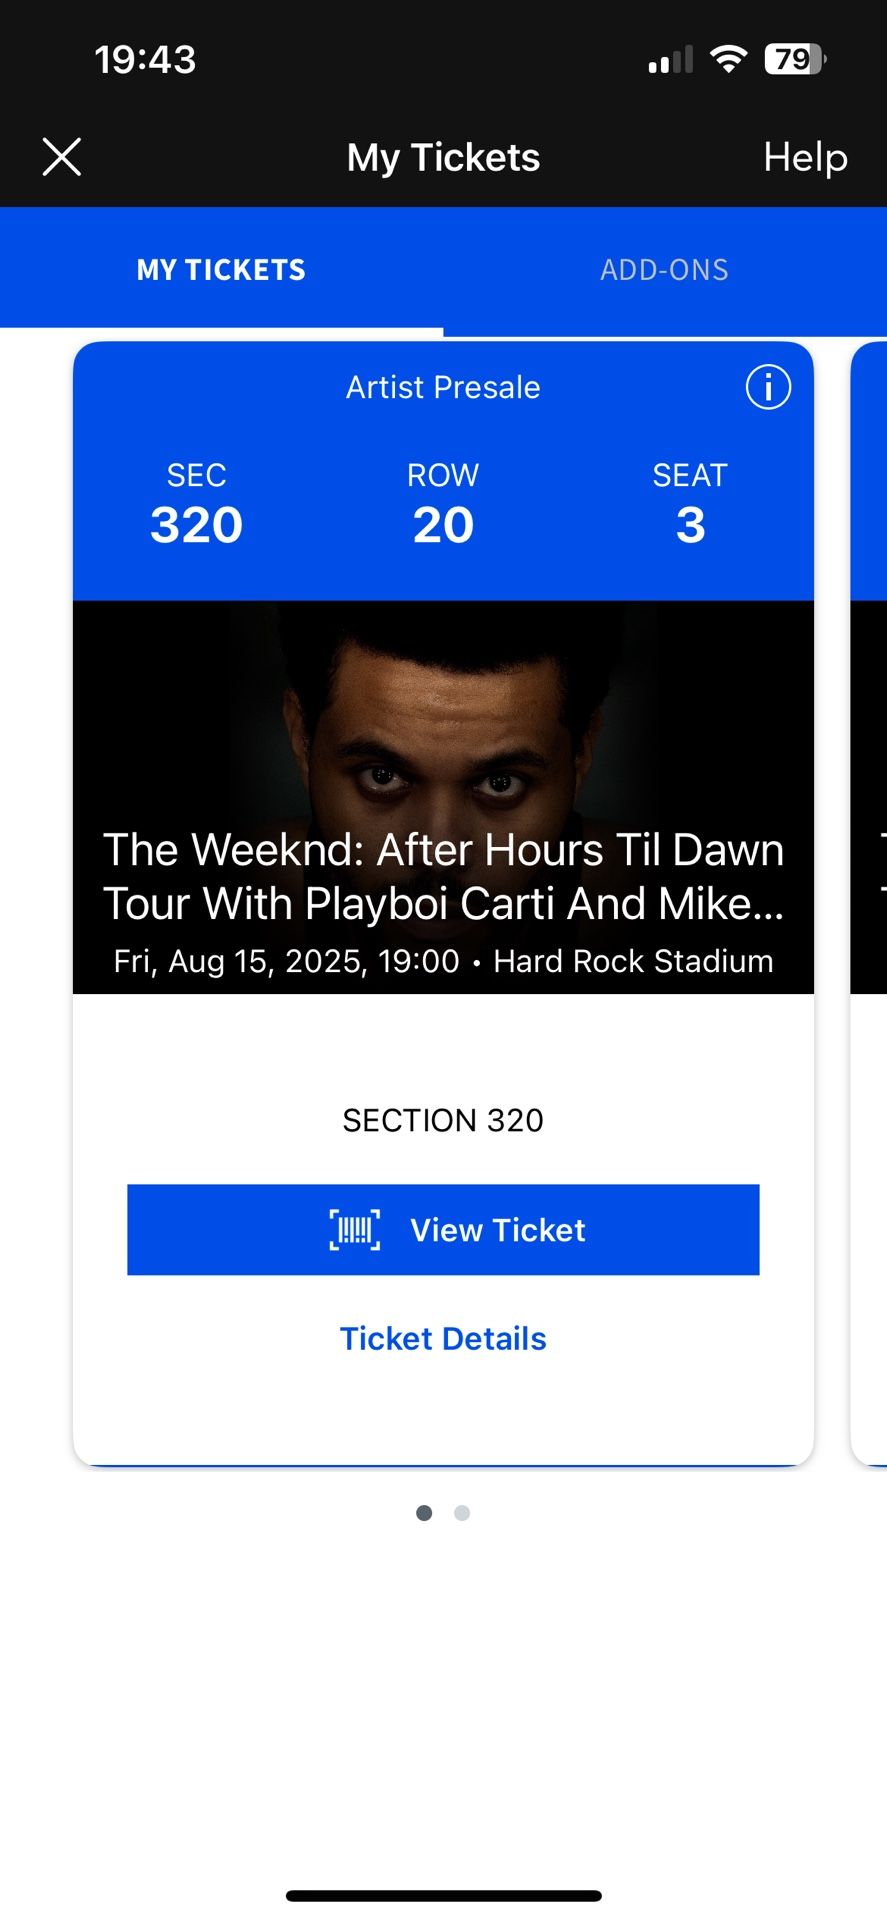Tap the cellular signal bars icon

[668, 59]
